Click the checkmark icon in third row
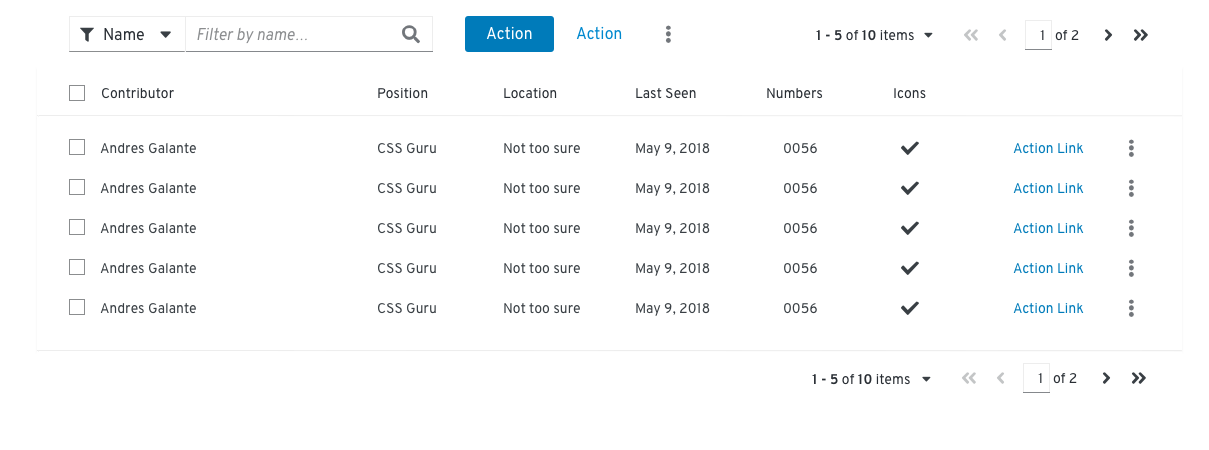Viewport: 1209px width, 450px height. 909,228
